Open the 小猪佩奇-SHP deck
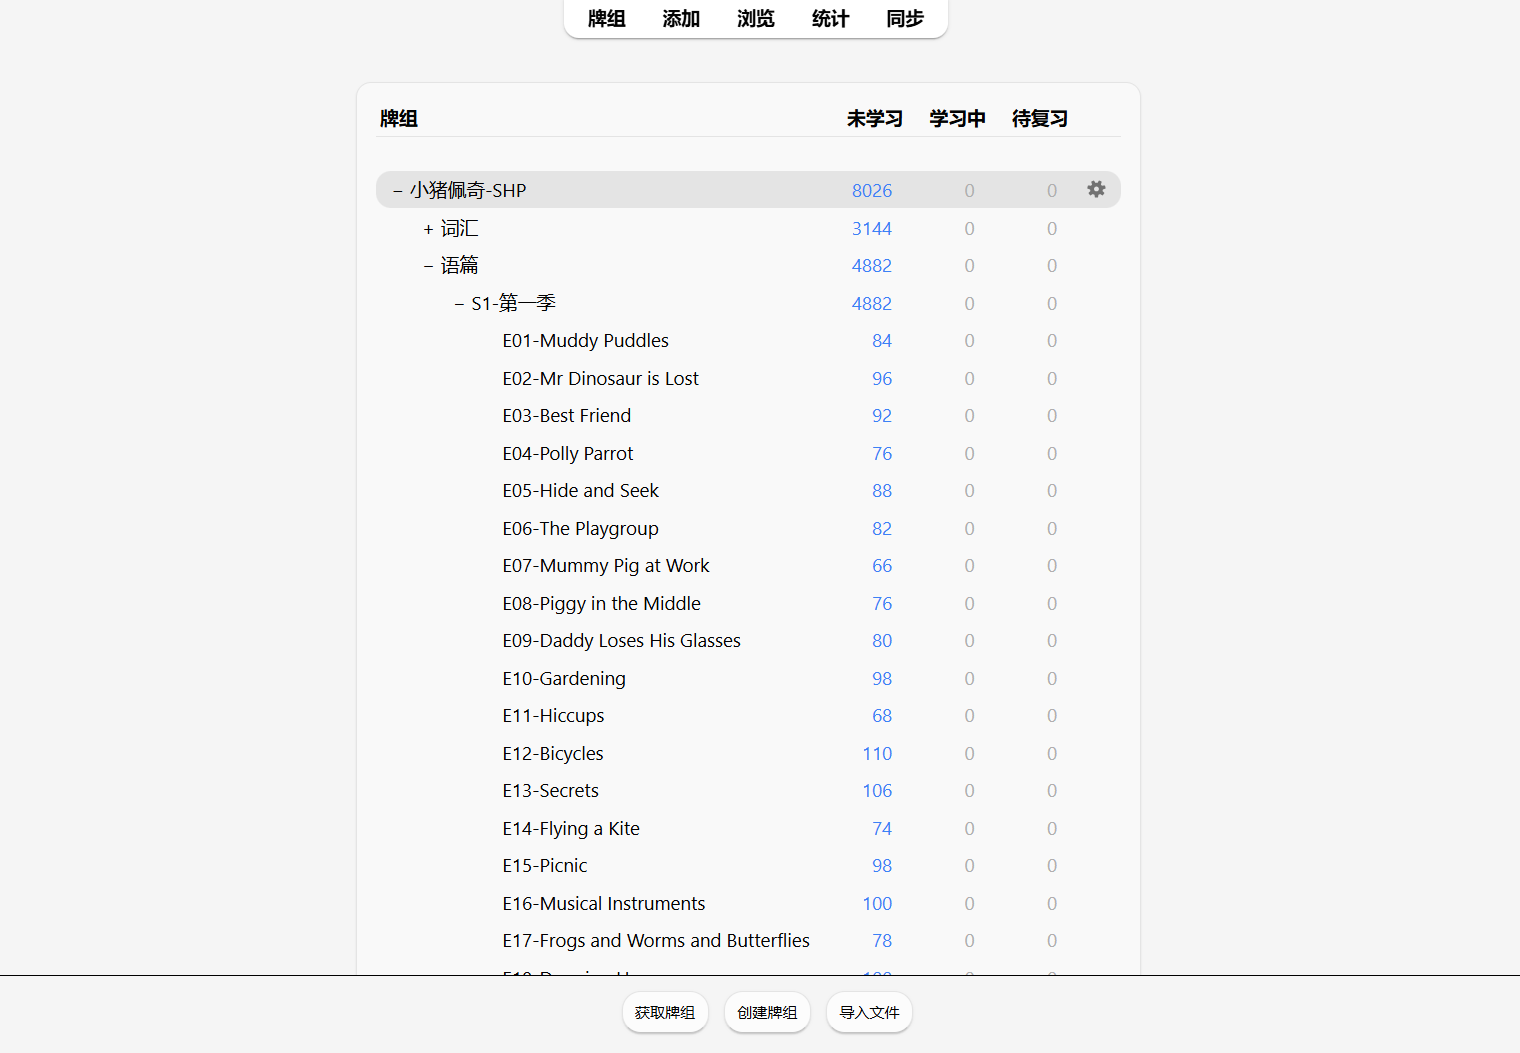Screen dimensions: 1520x1053 (468, 190)
